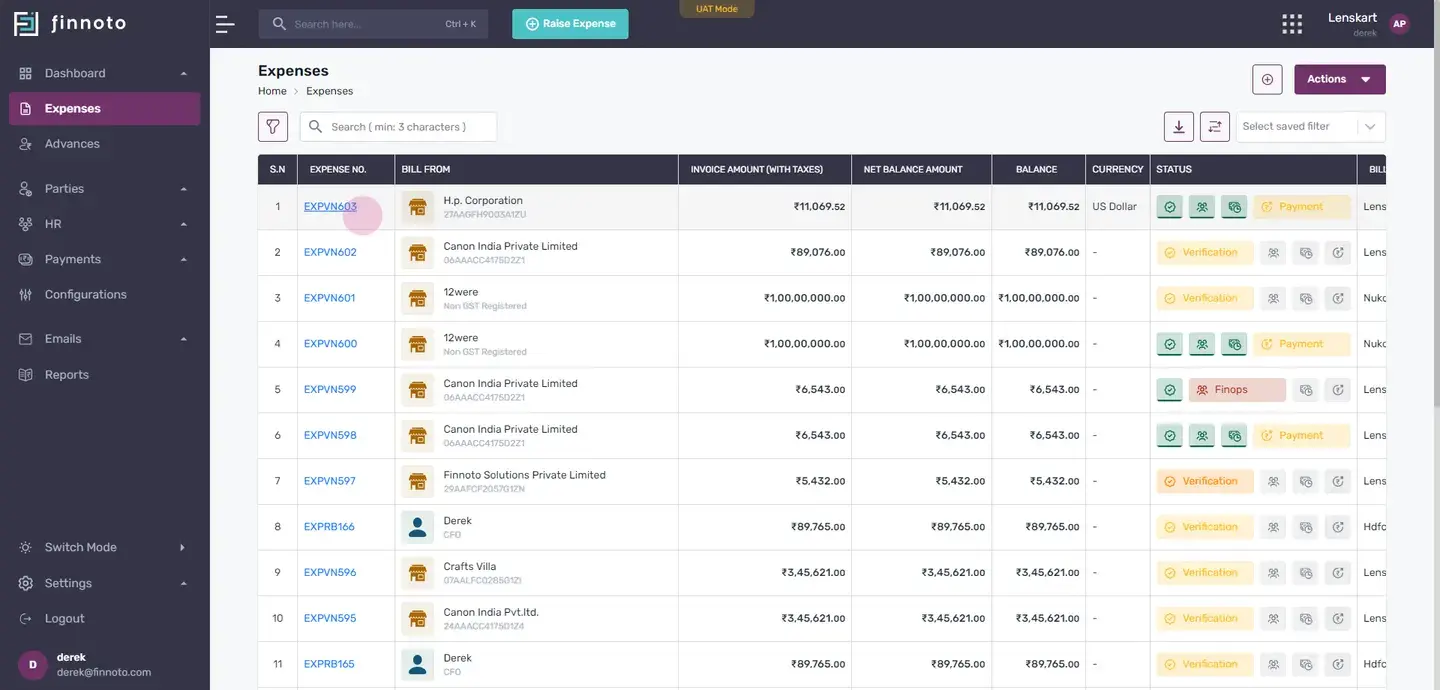Open expense EXPRB166 link
This screenshot has width=1440, height=690.
pyautogui.click(x=329, y=527)
